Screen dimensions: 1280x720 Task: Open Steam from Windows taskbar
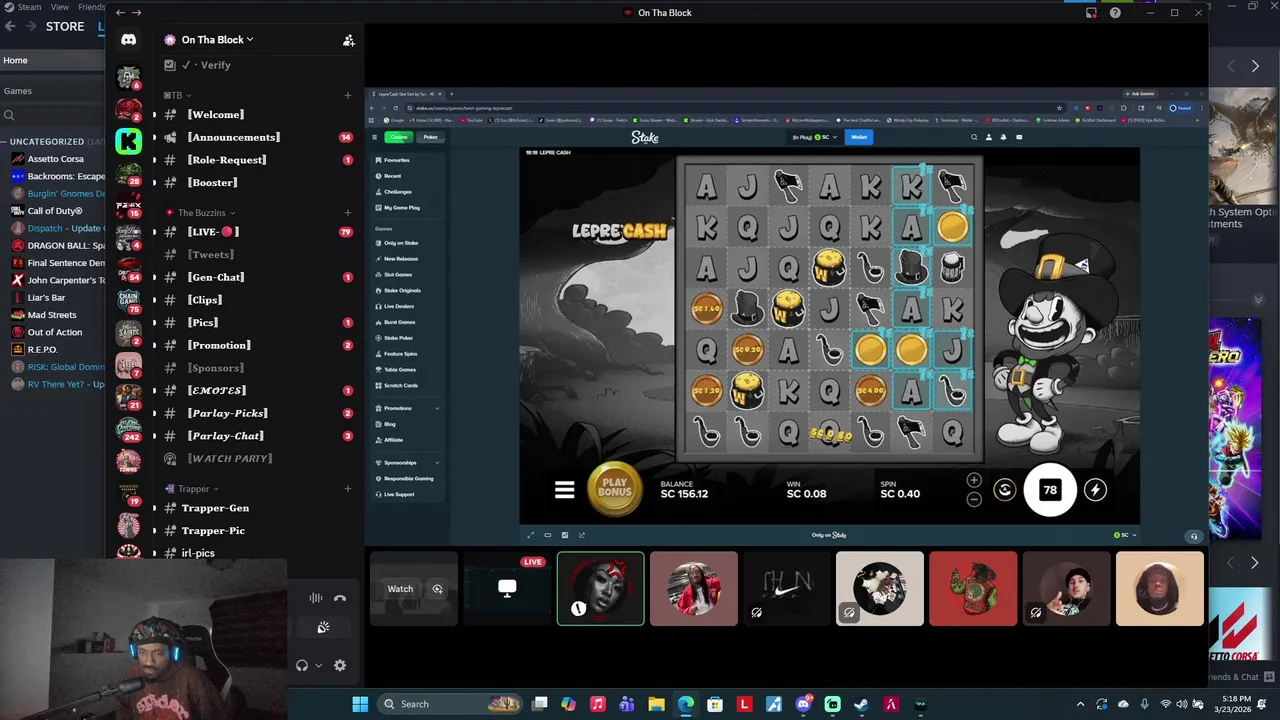pos(861,704)
